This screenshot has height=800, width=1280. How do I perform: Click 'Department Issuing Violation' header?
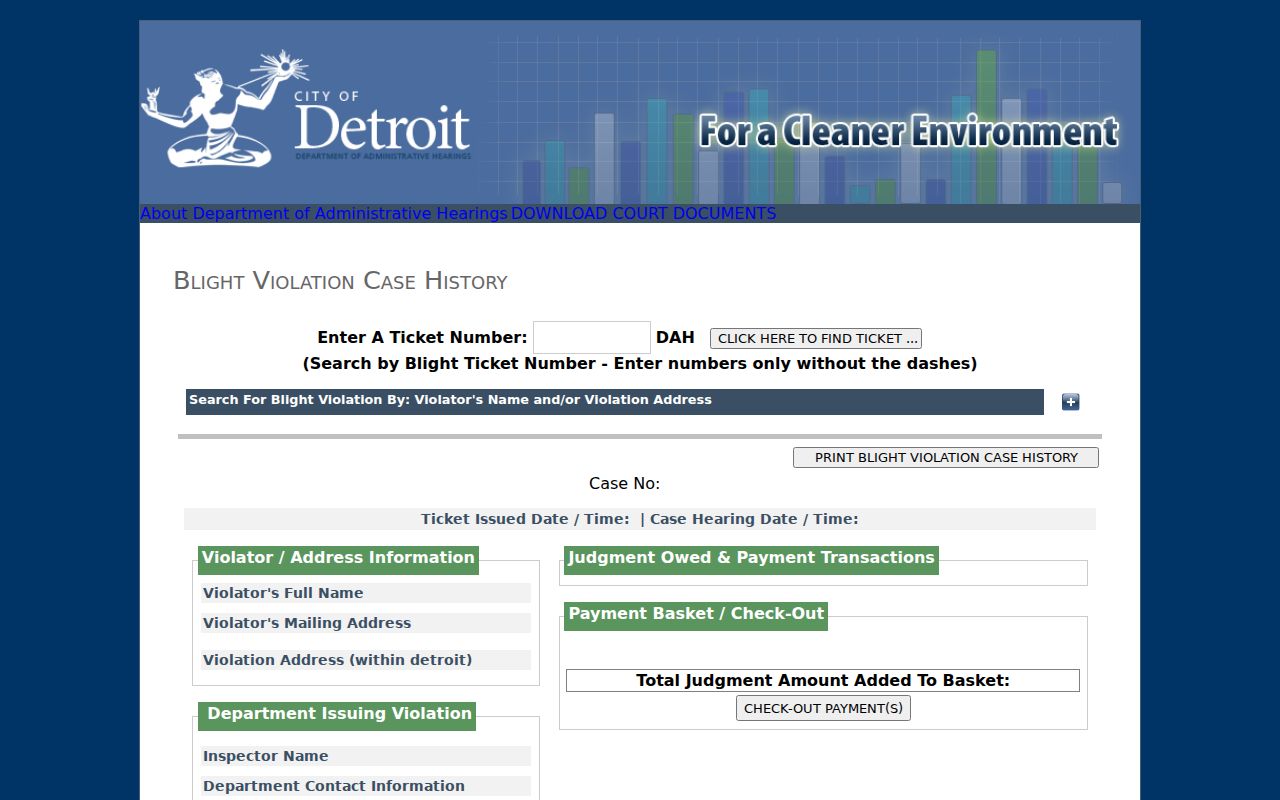point(339,714)
